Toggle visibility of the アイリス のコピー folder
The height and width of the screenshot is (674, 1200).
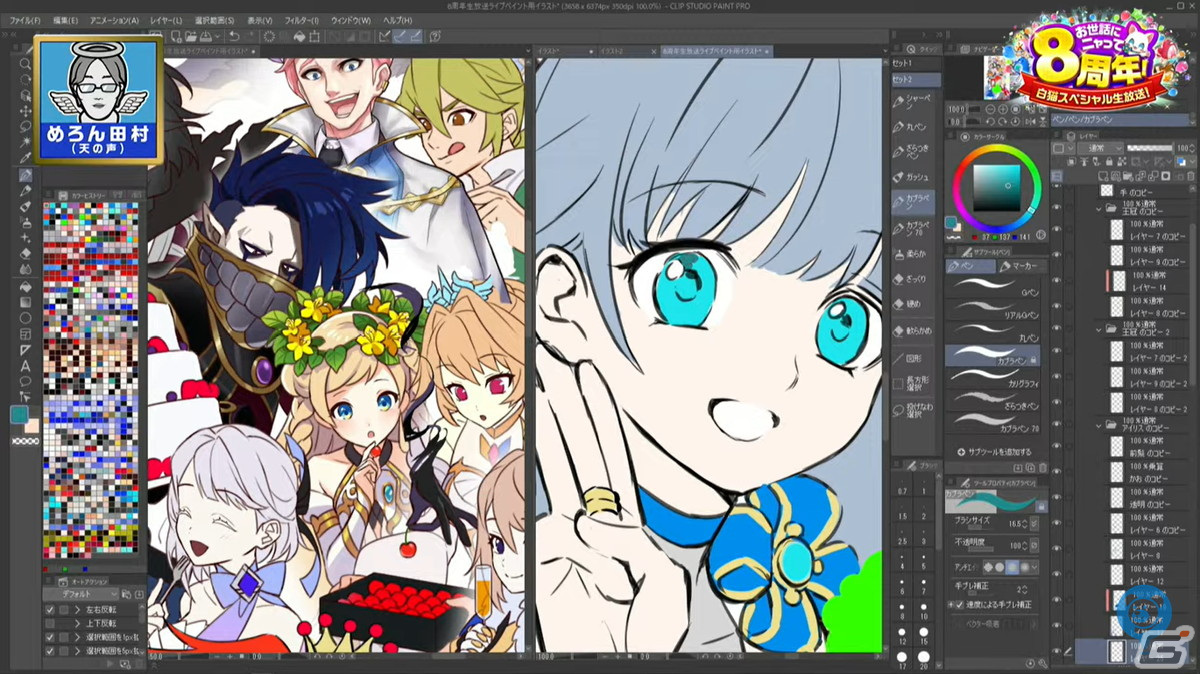(x=1058, y=424)
